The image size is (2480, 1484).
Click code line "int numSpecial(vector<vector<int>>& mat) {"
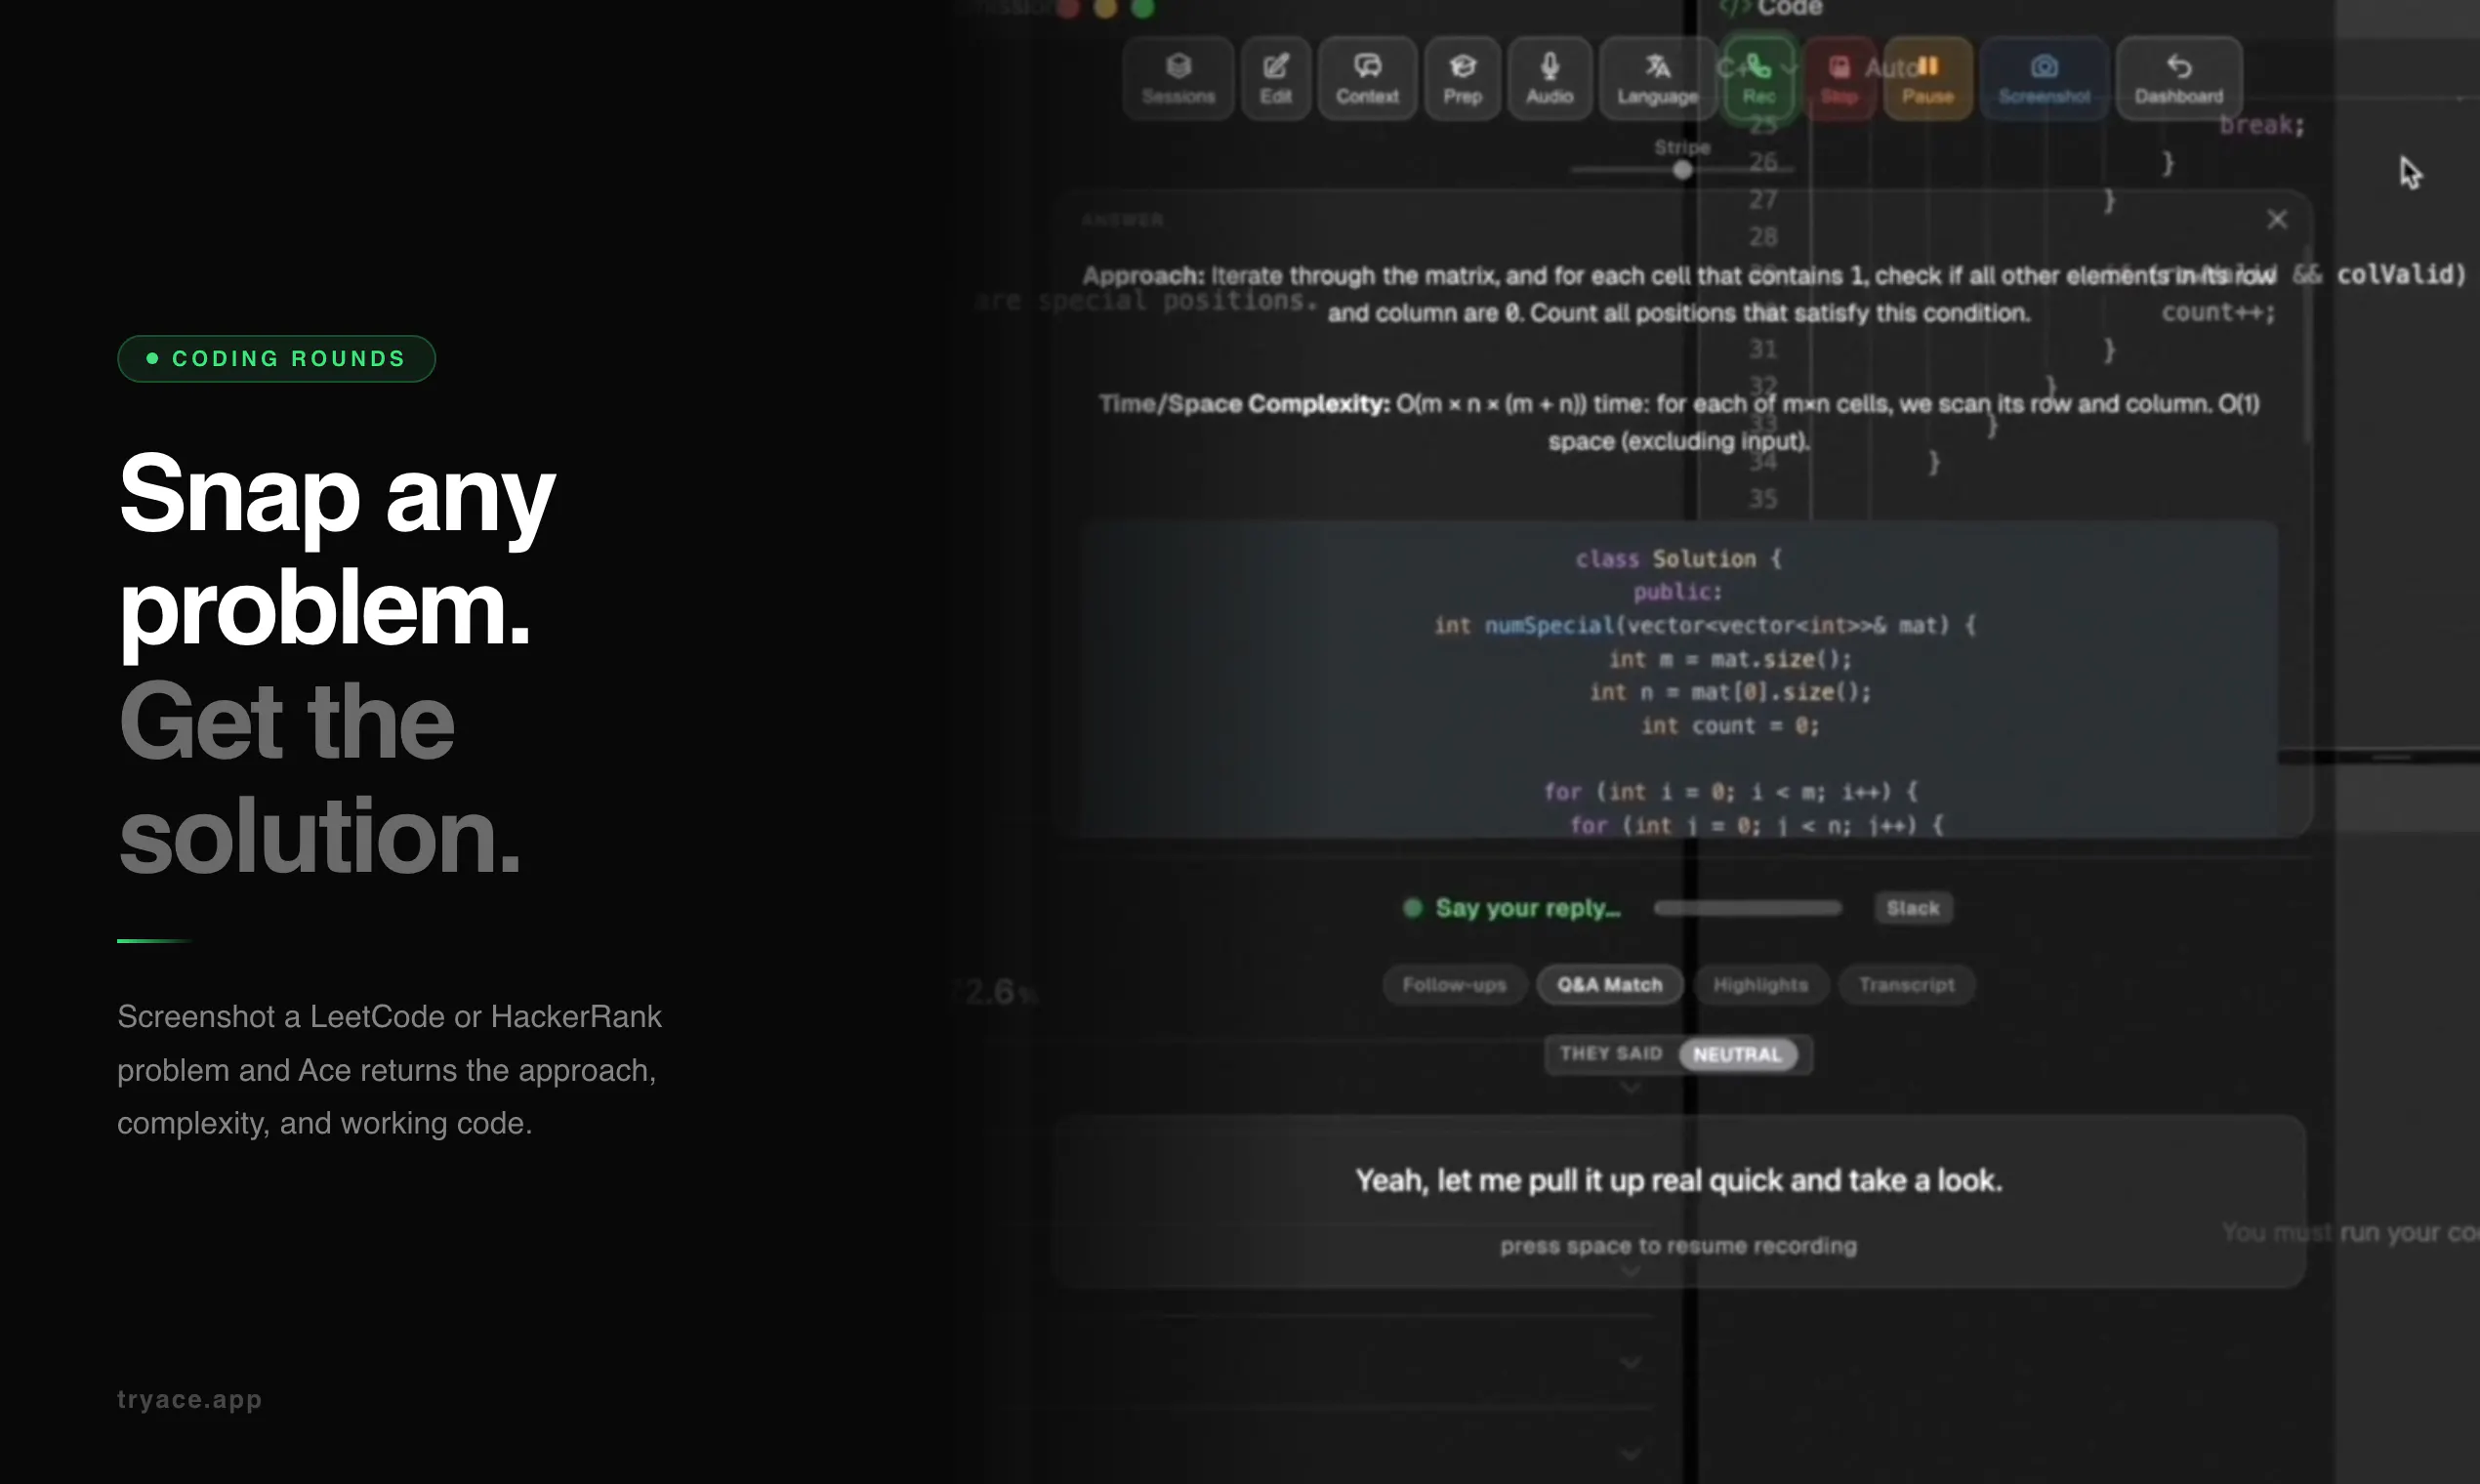point(1705,625)
